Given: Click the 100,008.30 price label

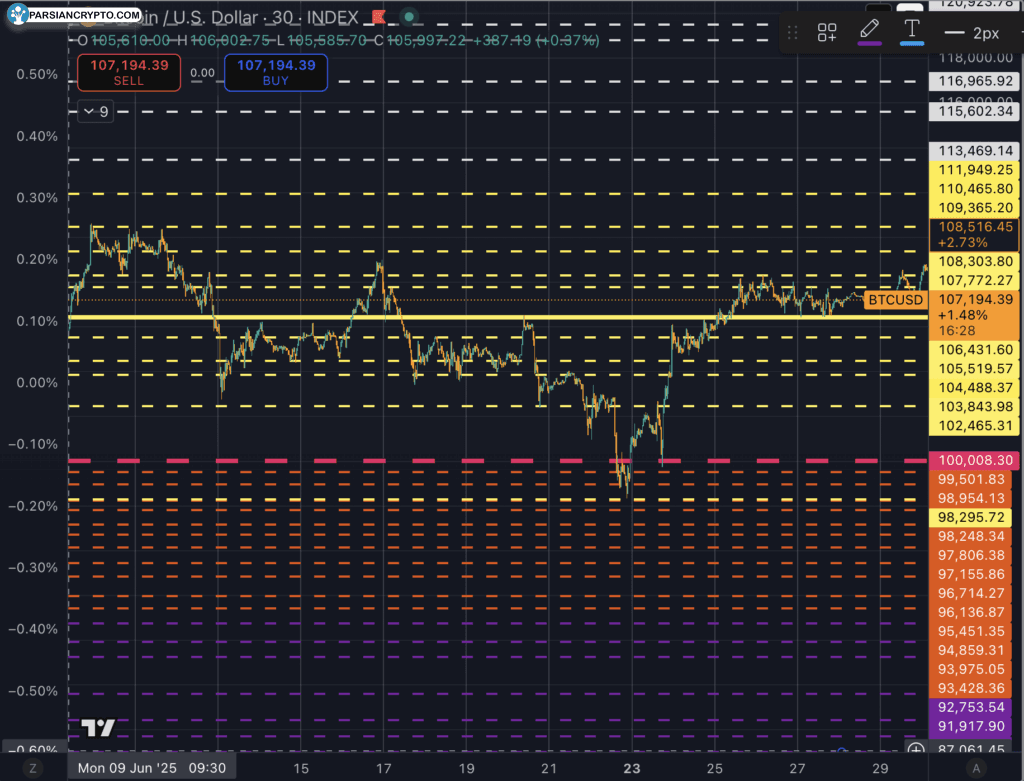Looking at the screenshot, I should [974, 460].
